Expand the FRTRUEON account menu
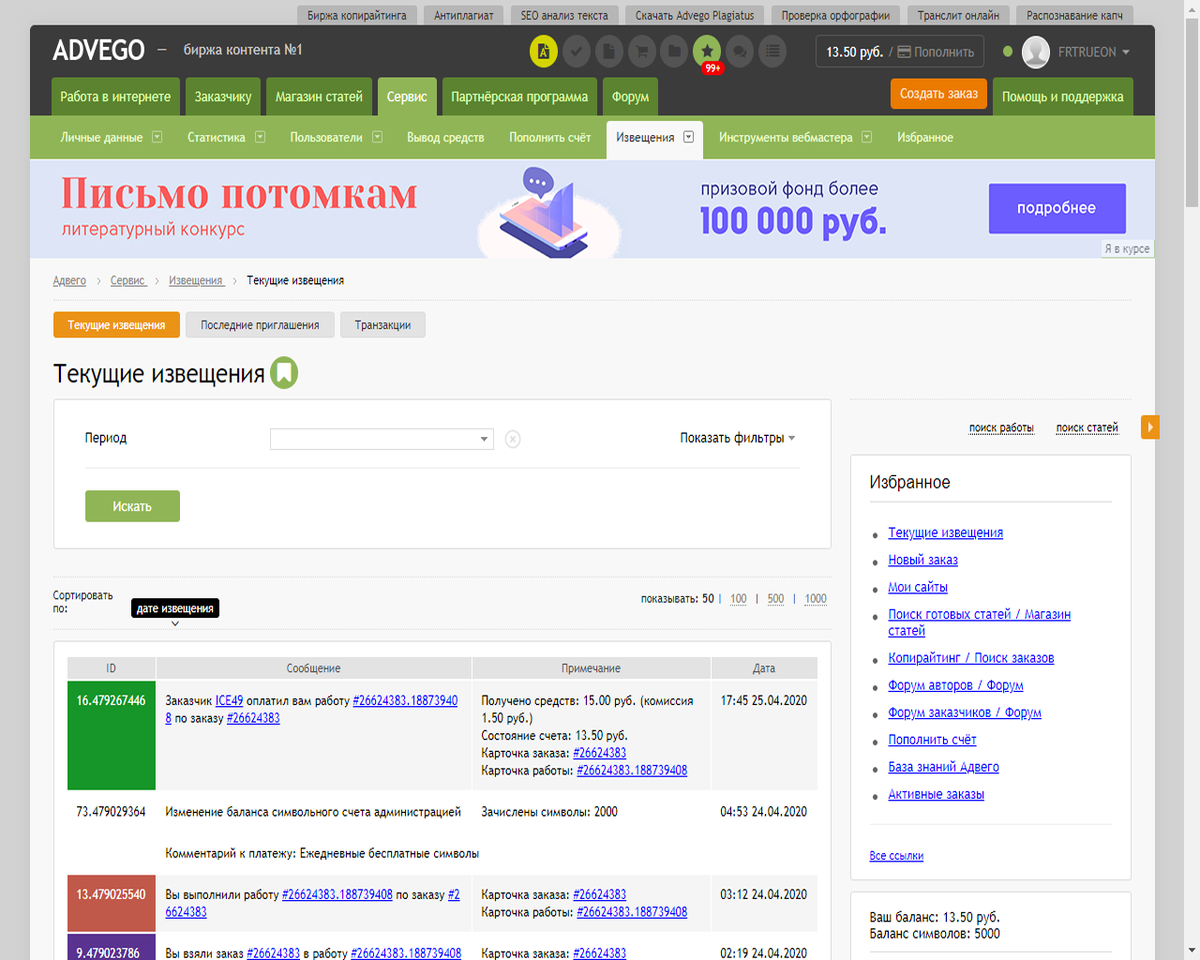The height and width of the screenshot is (960, 1200). 1094,52
